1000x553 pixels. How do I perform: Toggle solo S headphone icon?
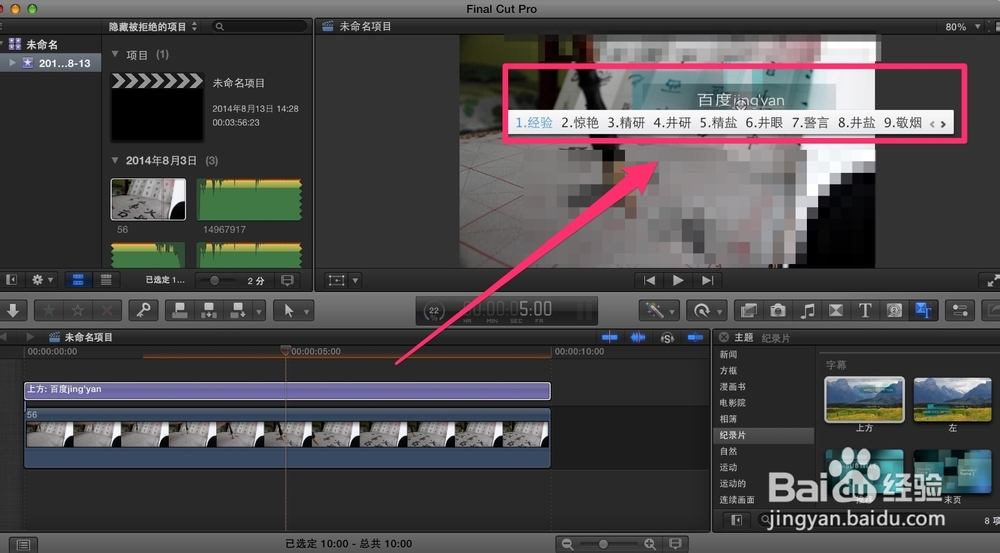pos(666,337)
